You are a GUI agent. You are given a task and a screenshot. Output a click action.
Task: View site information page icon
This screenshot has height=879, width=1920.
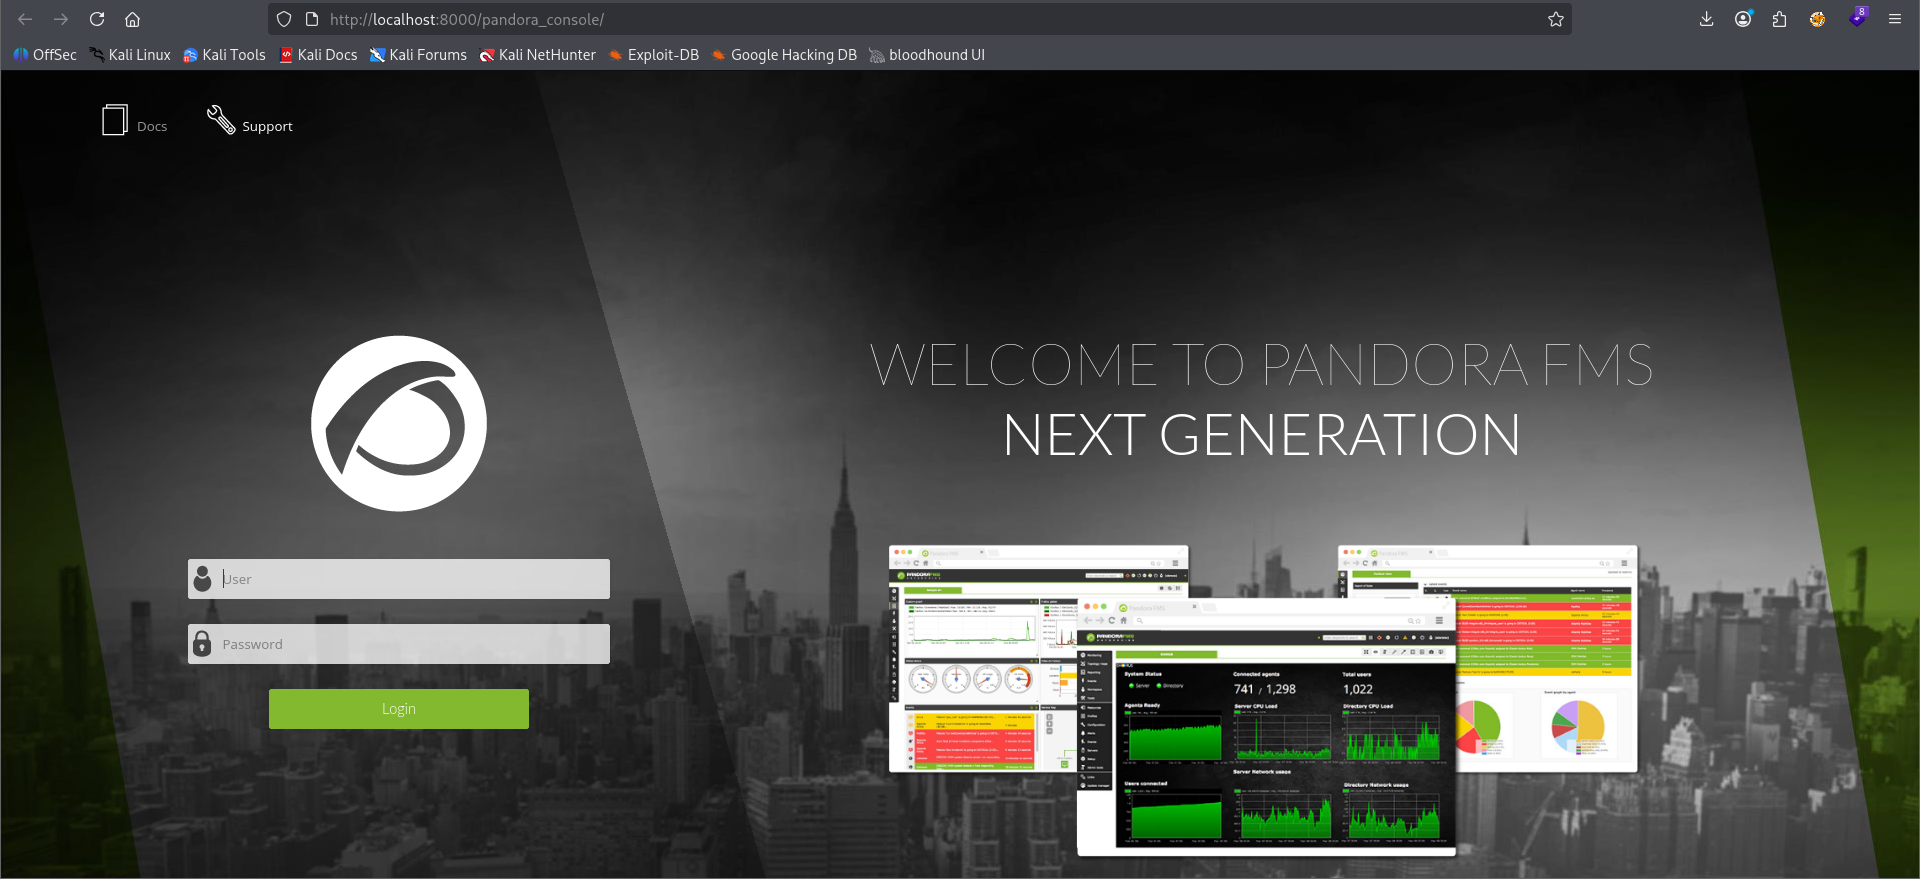coord(312,19)
